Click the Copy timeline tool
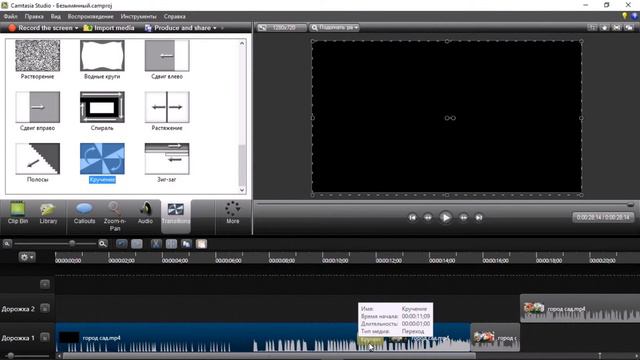 tap(187, 244)
